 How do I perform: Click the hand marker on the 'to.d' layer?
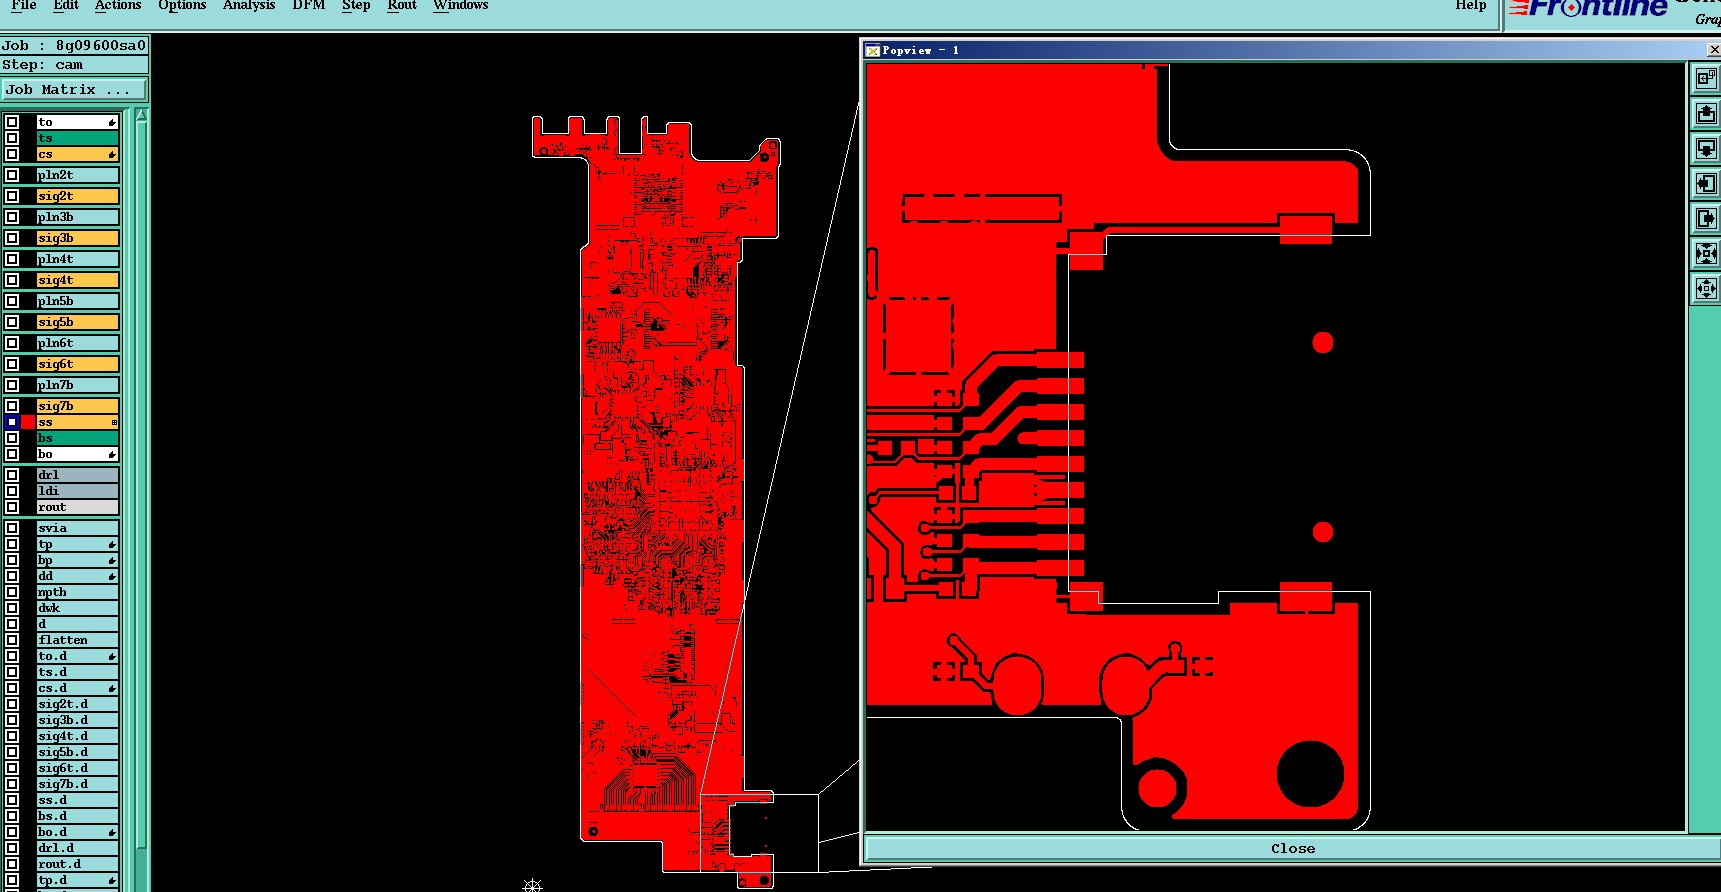click(112, 656)
